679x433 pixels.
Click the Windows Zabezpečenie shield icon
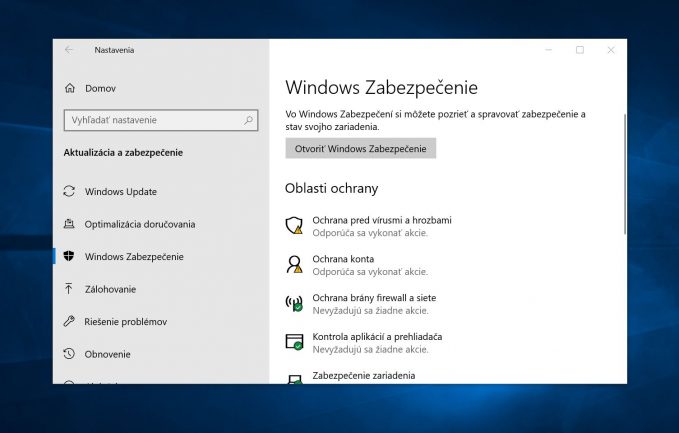[69, 256]
